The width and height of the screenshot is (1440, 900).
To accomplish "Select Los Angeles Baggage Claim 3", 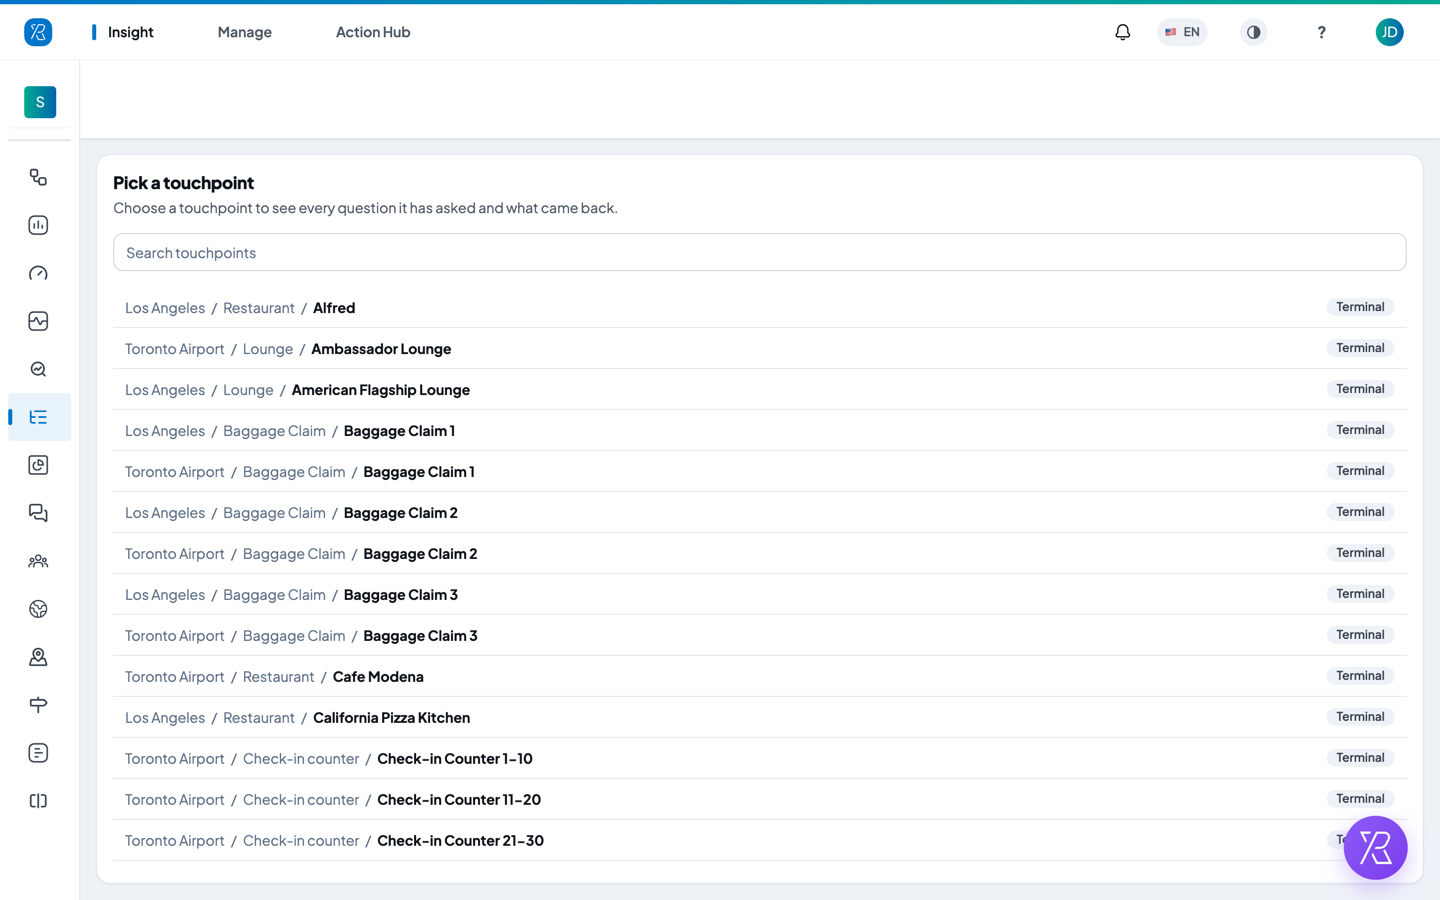I will 760,595.
